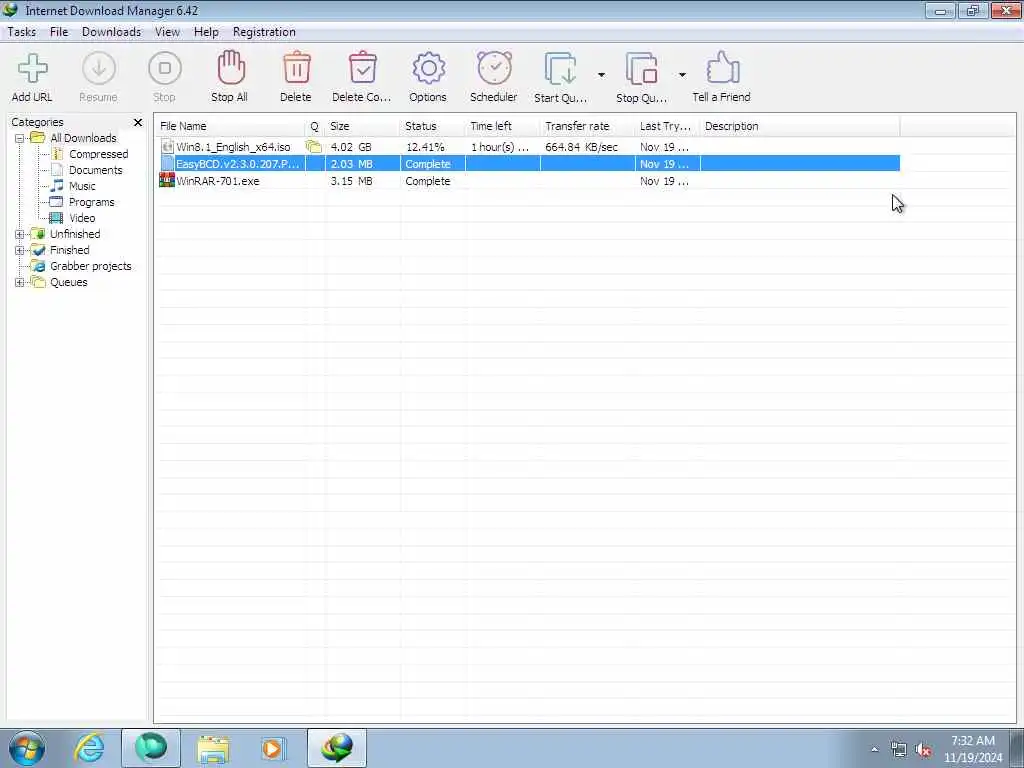The image size is (1024, 768).
Task: Click the Stop All hand icon
Action: 231,68
